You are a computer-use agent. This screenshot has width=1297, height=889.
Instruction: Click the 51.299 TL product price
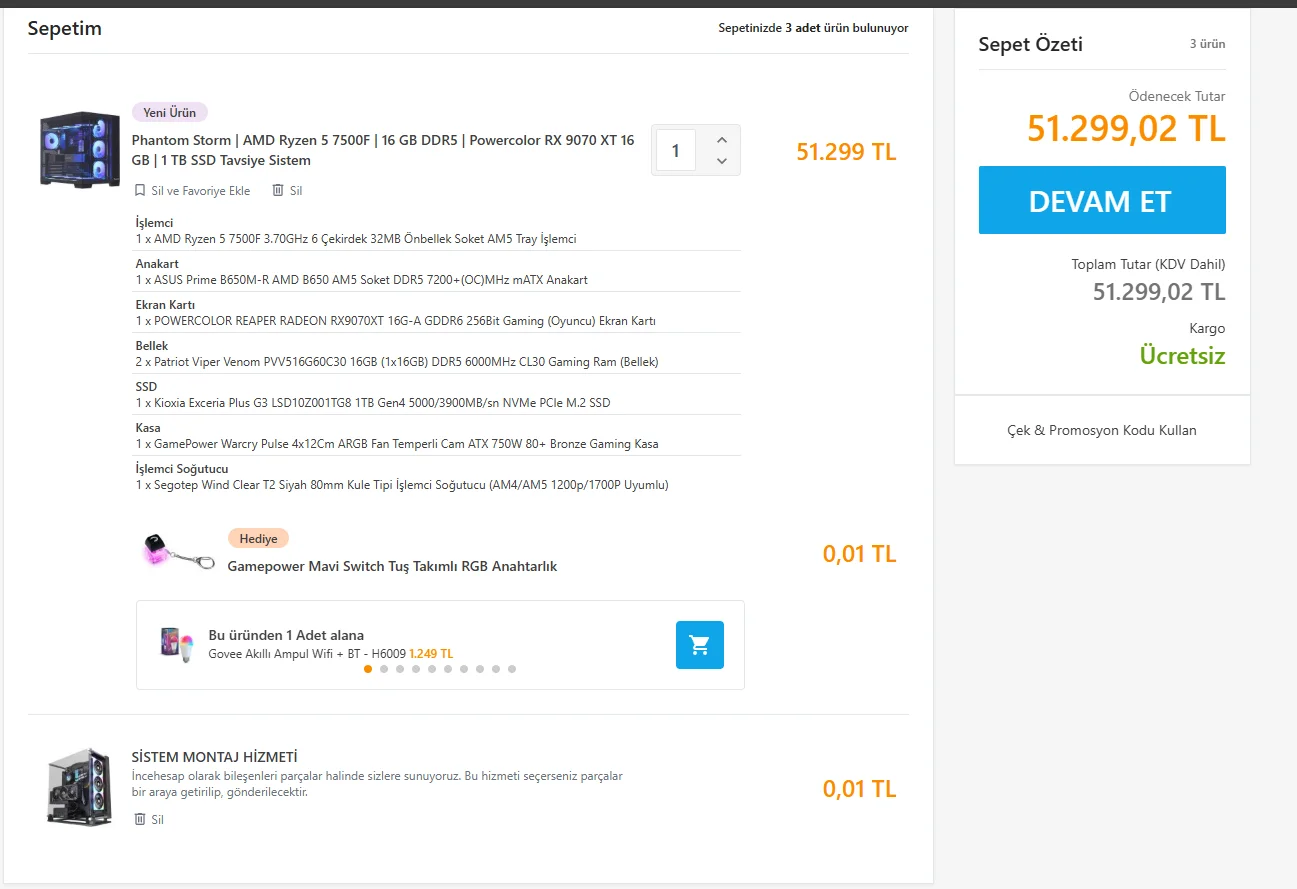(x=846, y=152)
